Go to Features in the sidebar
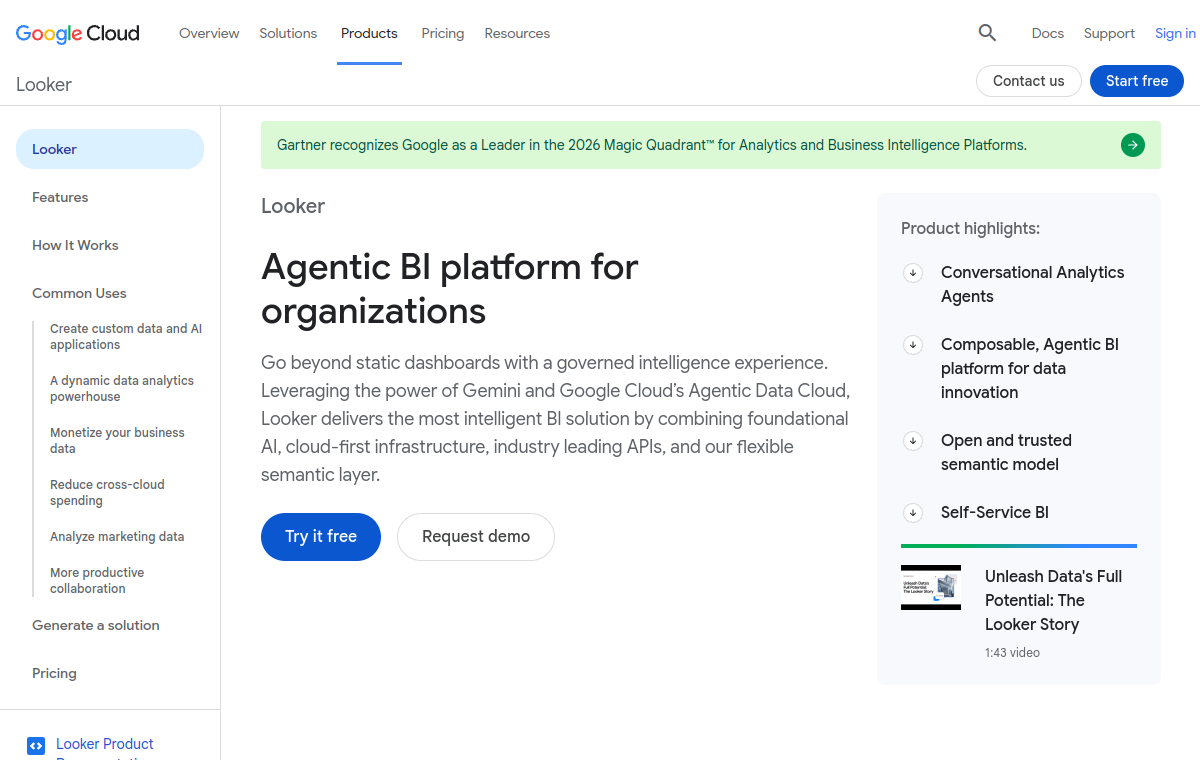The height and width of the screenshot is (760, 1200). coord(60,197)
